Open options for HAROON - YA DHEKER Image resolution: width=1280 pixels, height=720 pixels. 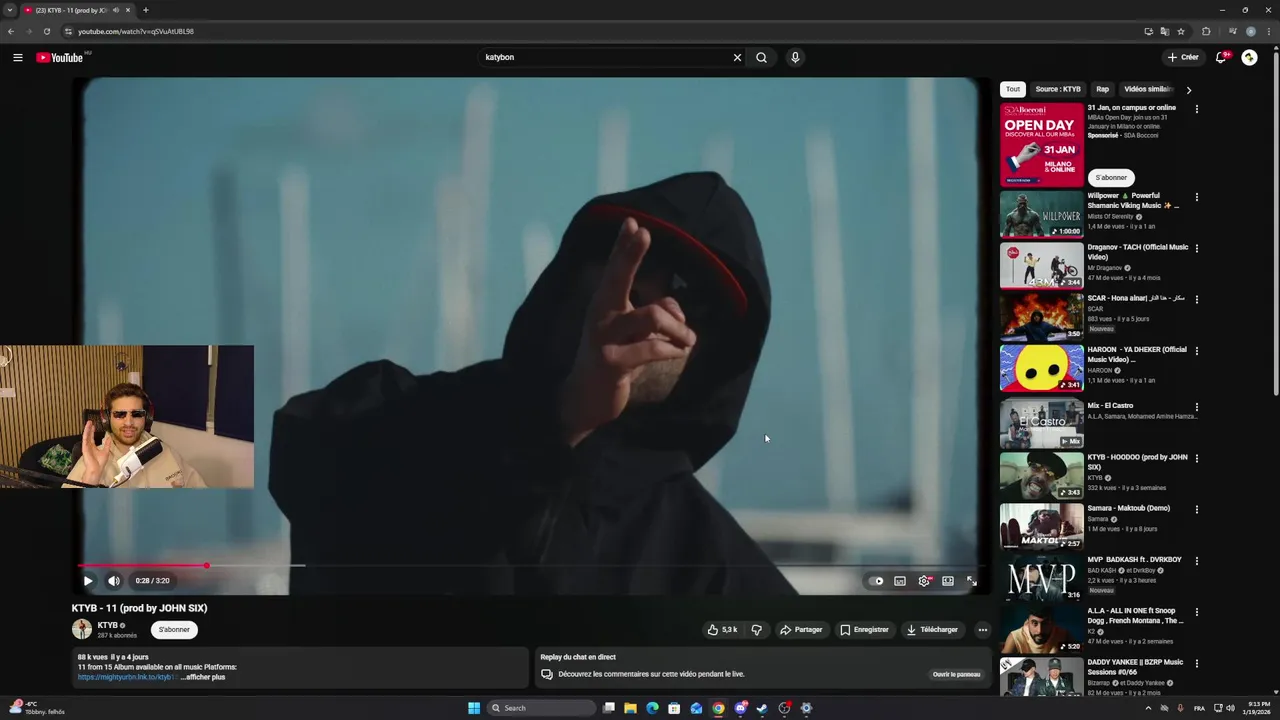click(x=1197, y=350)
